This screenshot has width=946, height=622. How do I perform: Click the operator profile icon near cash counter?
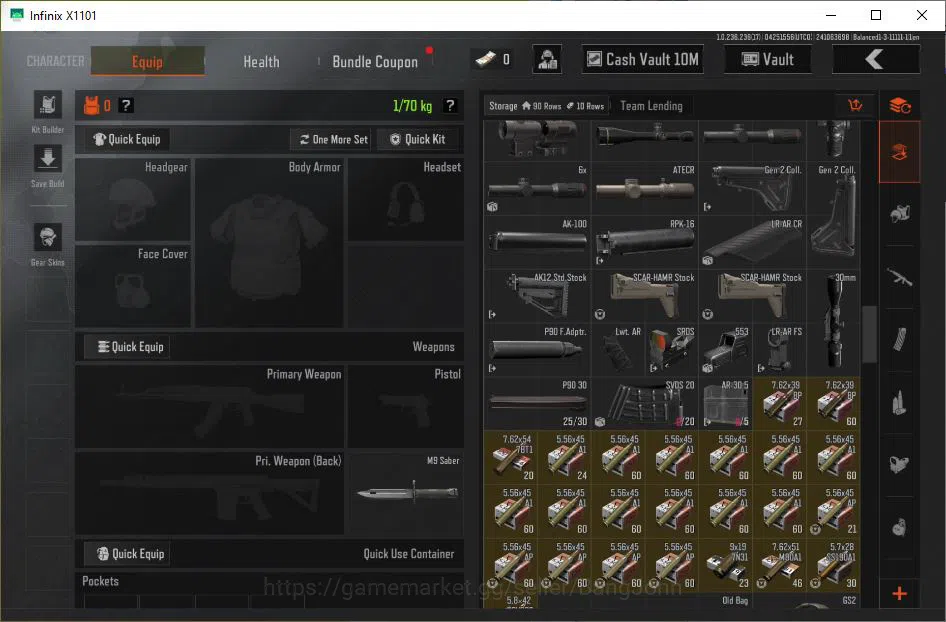(x=547, y=59)
